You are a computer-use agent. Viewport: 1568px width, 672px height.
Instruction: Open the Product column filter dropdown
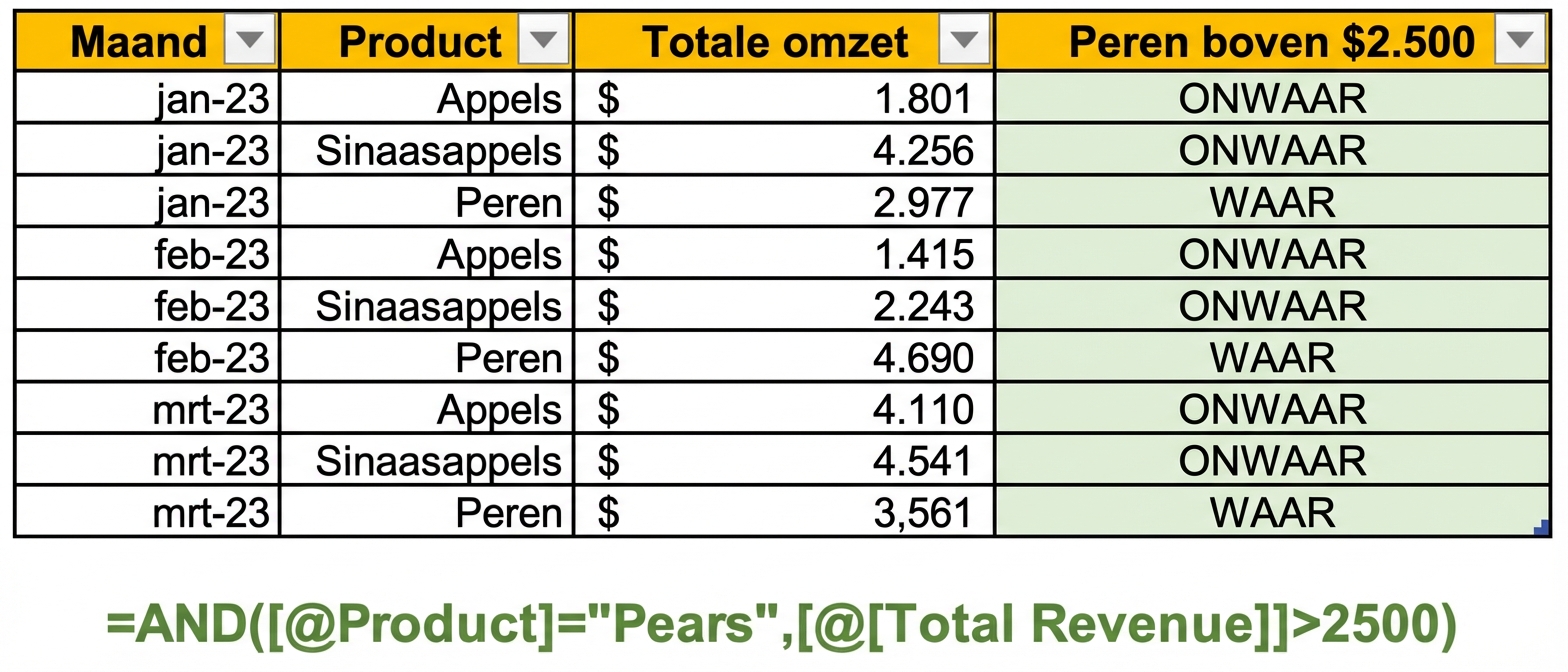point(544,41)
